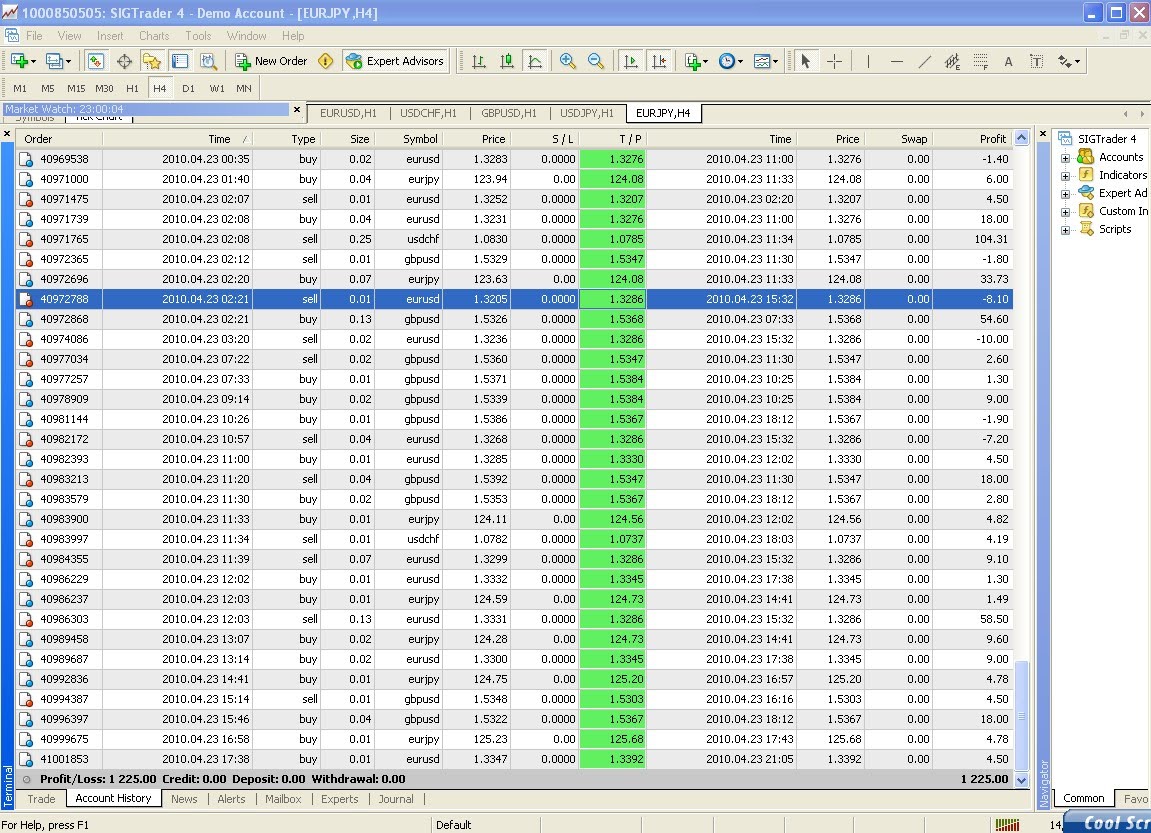This screenshot has width=1151, height=833.
Task: Switch to candlesticks chart icon
Action: point(506,62)
